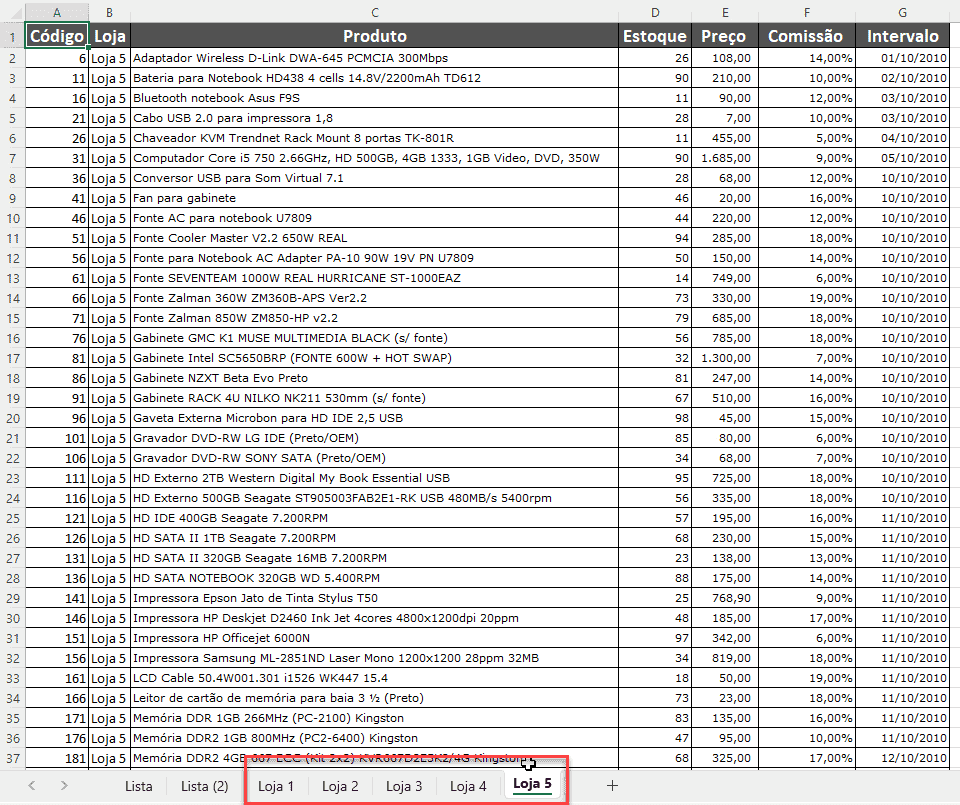Screen dimensions: 960x805
Task: Select stock value 14 for Fonte SEVENTEAM
Action: click(655, 278)
